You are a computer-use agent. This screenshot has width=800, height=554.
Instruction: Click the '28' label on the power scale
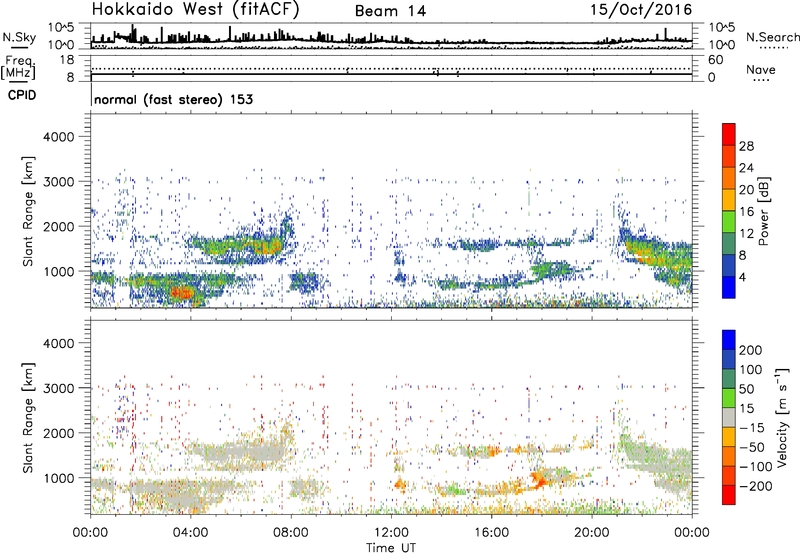[746, 146]
